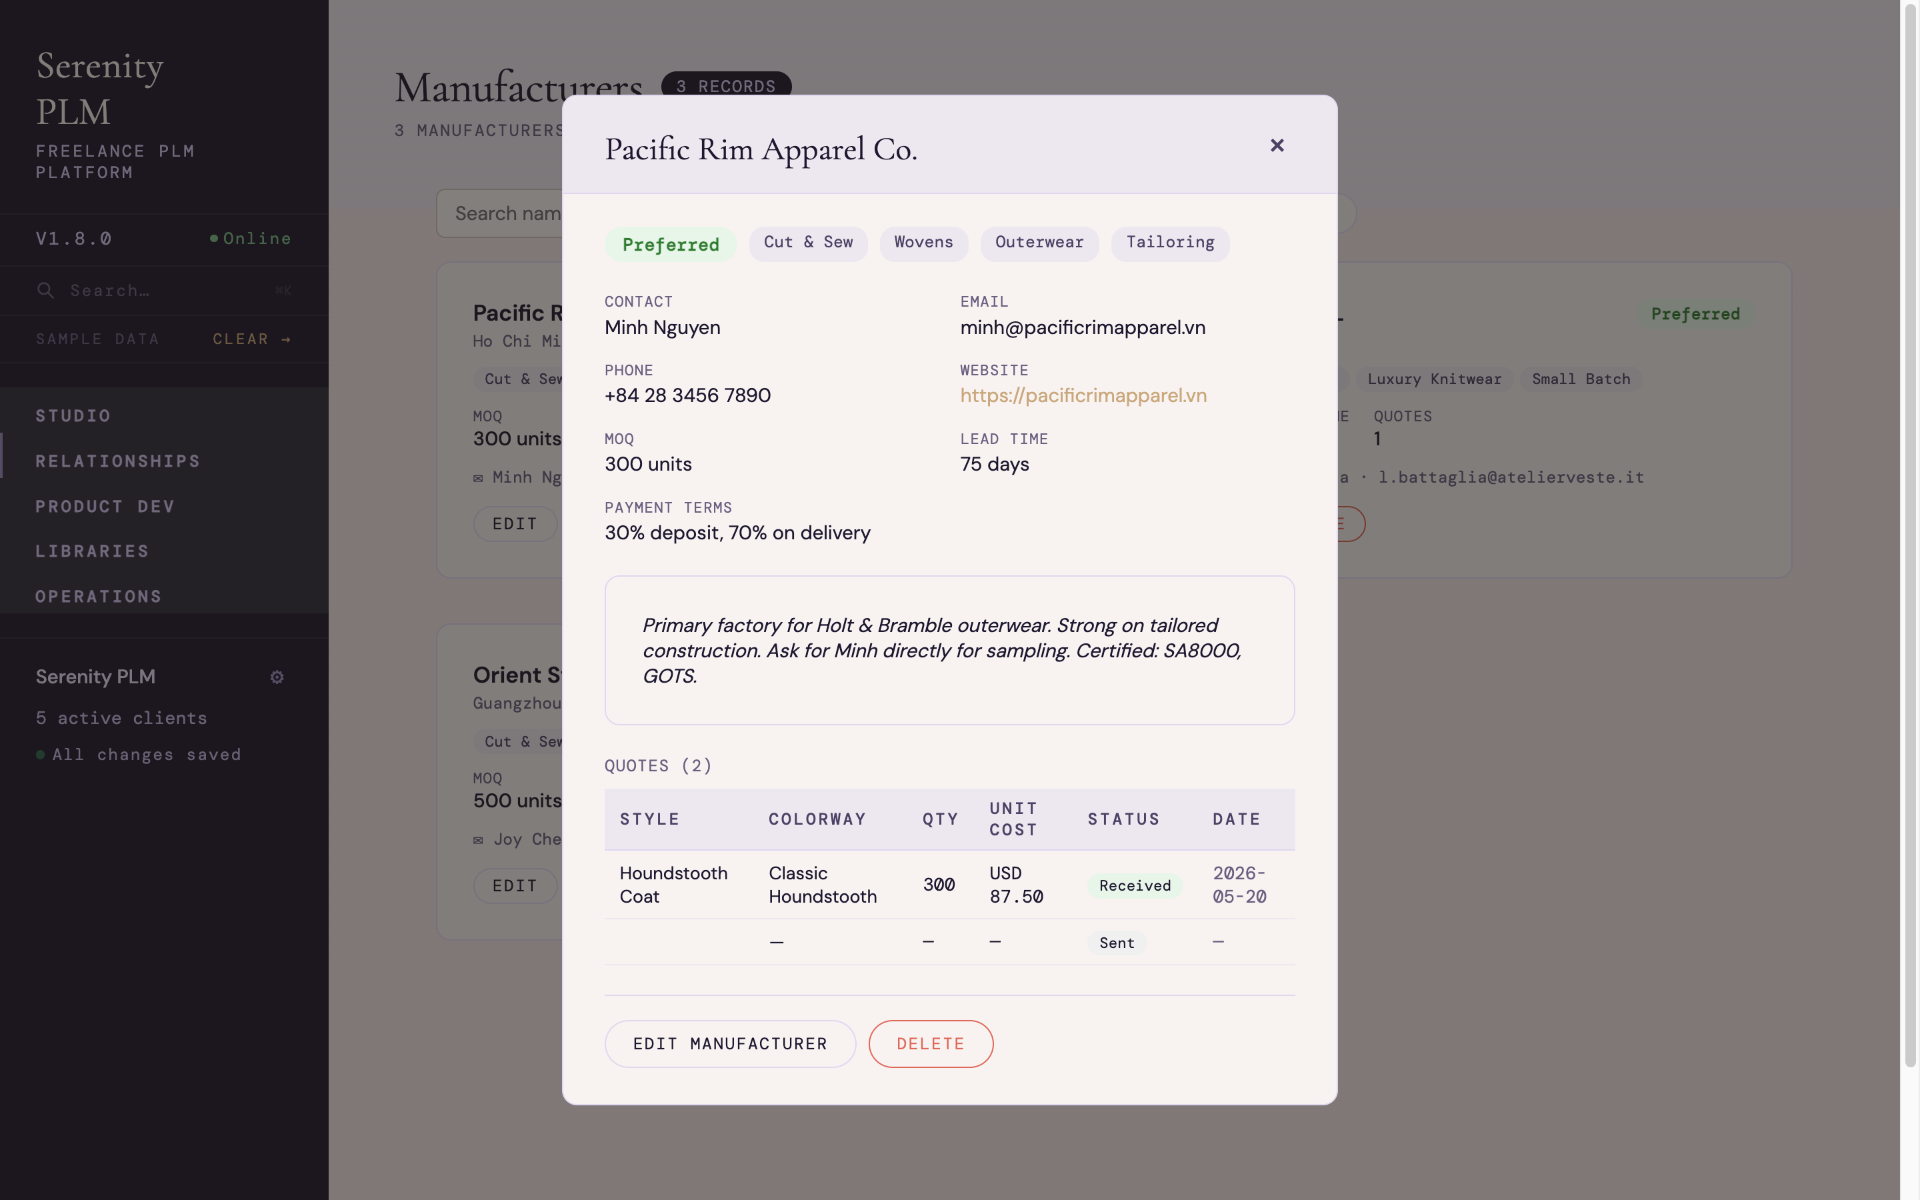
Task: Click the Luxury Knitwear tag on background card
Action: pyautogui.click(x=1434, y=379)
